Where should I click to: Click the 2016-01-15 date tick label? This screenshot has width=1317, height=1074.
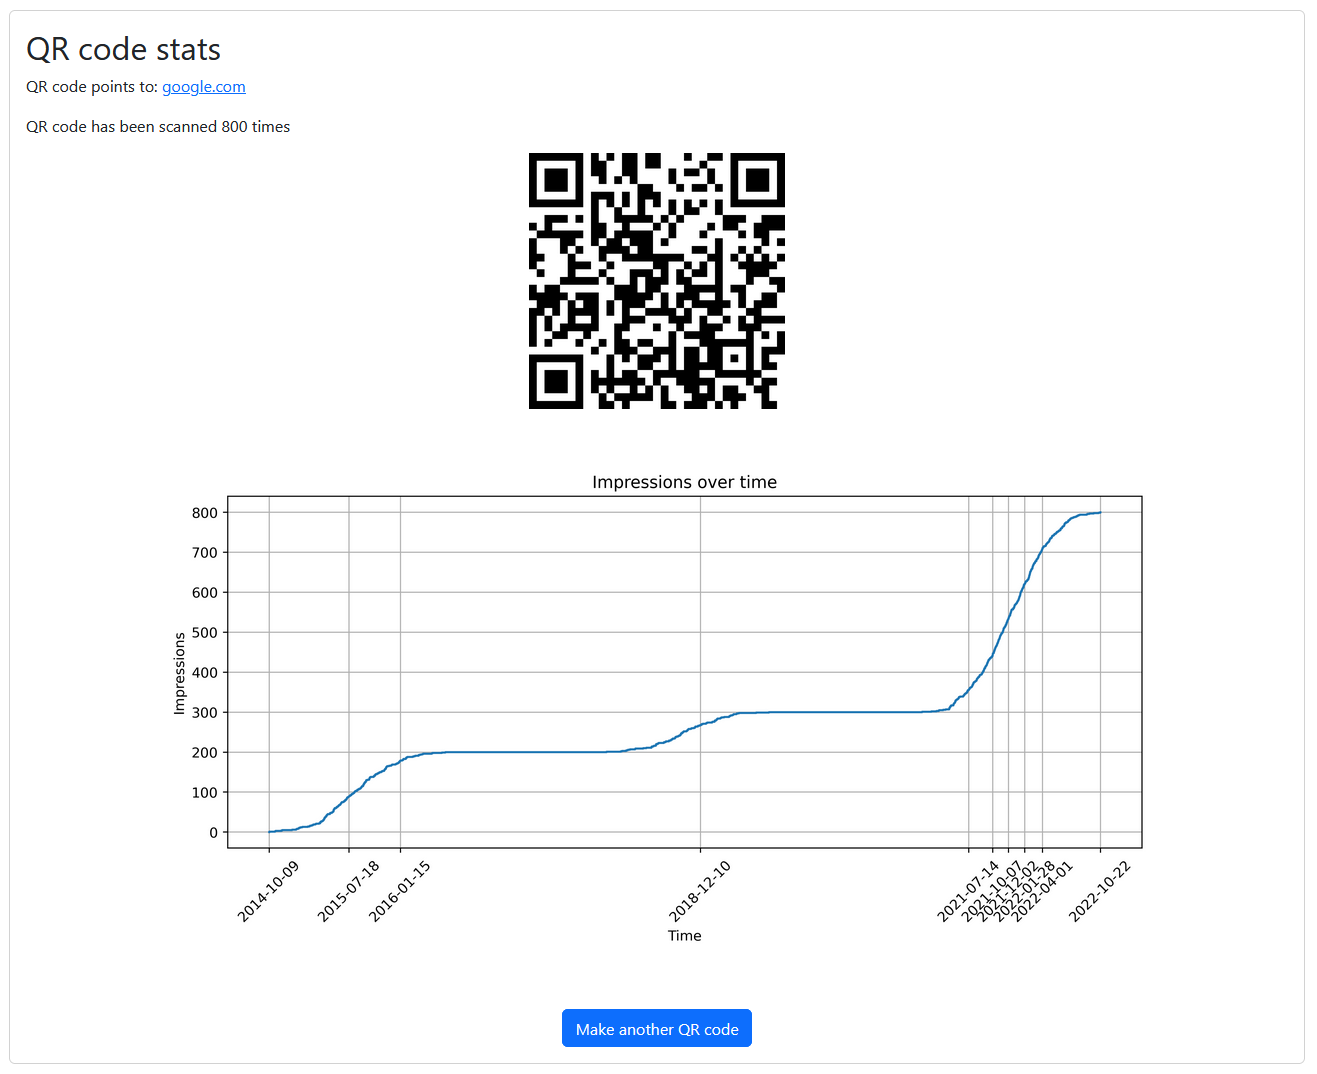click(x=400, y=891)
